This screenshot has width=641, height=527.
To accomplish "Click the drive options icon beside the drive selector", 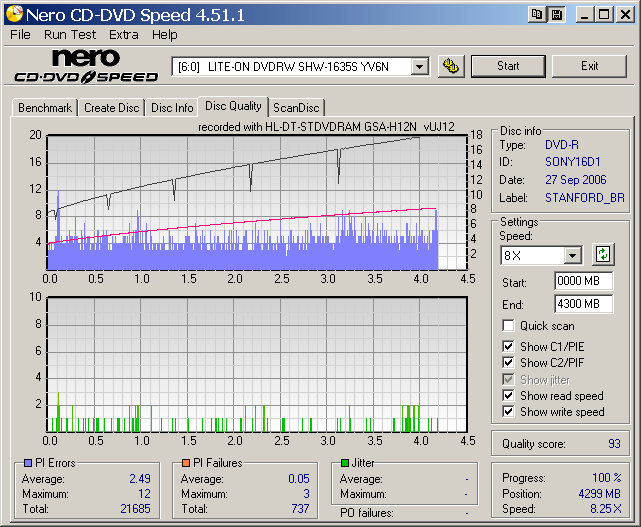I will click(x=451, y=66).
